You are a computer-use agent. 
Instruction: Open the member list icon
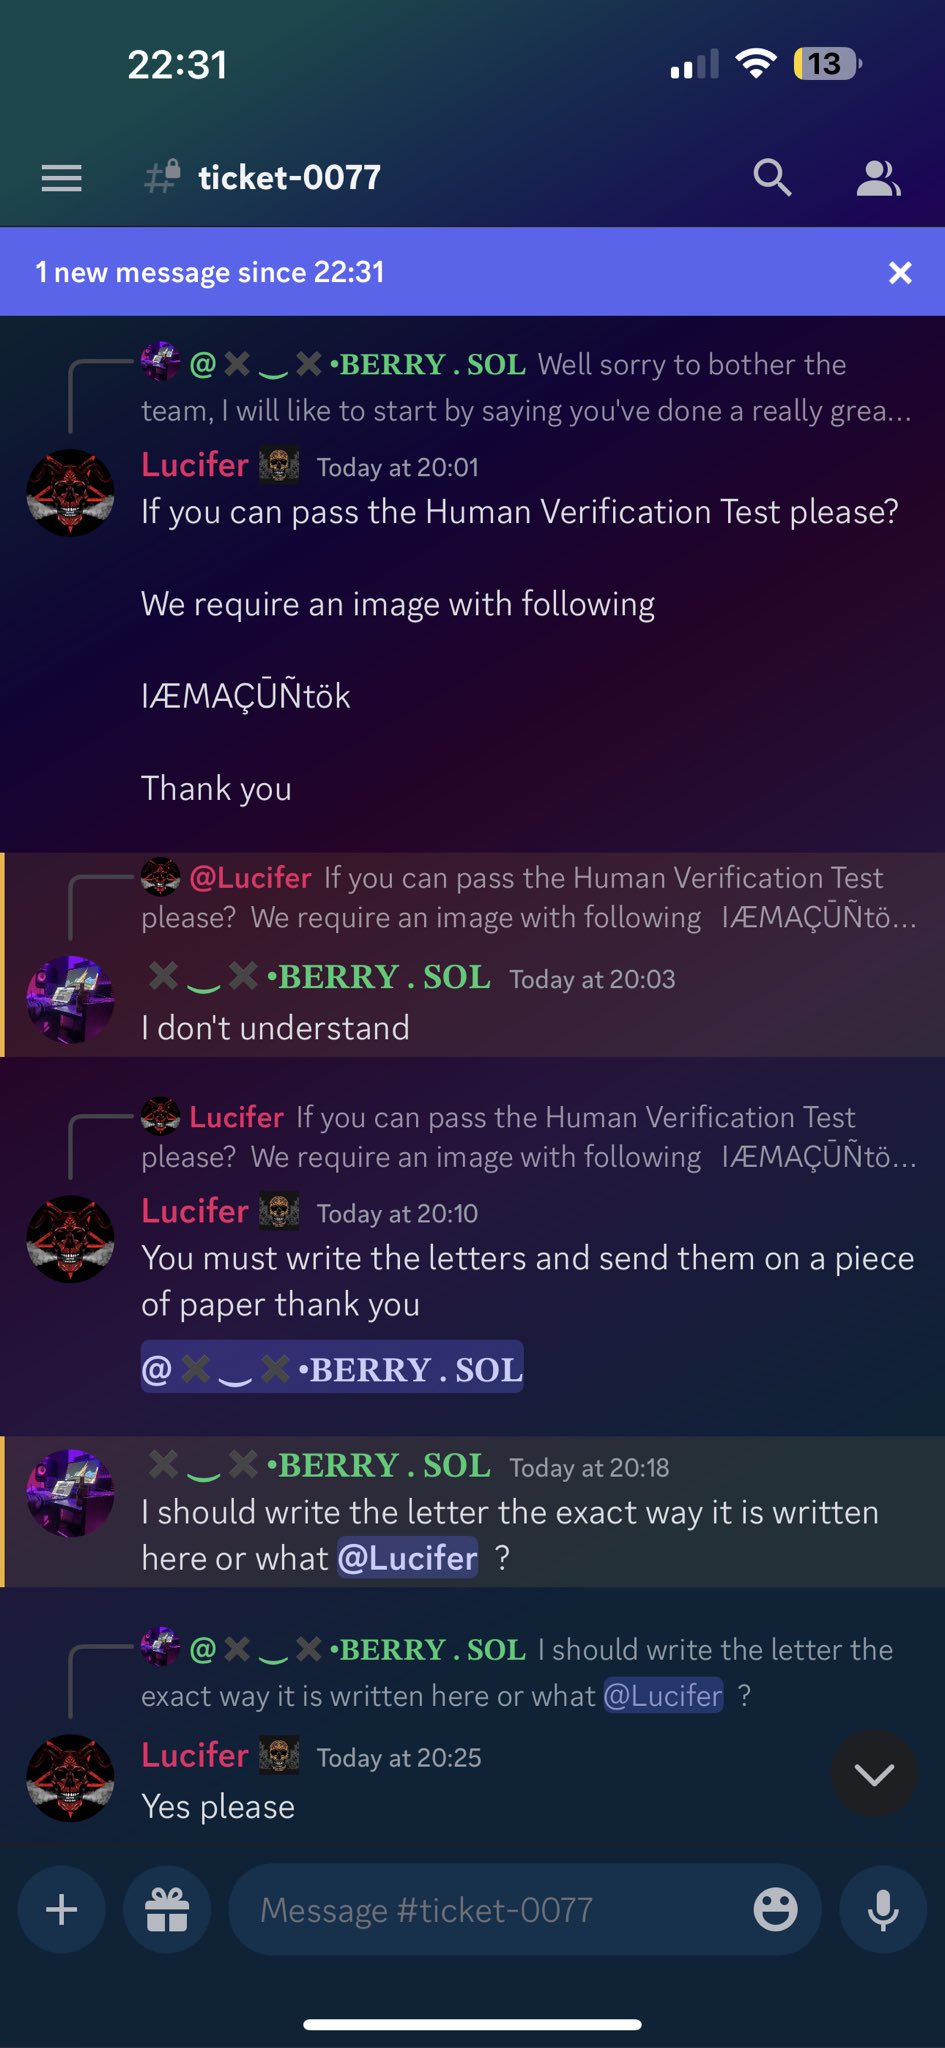[878, 178]
